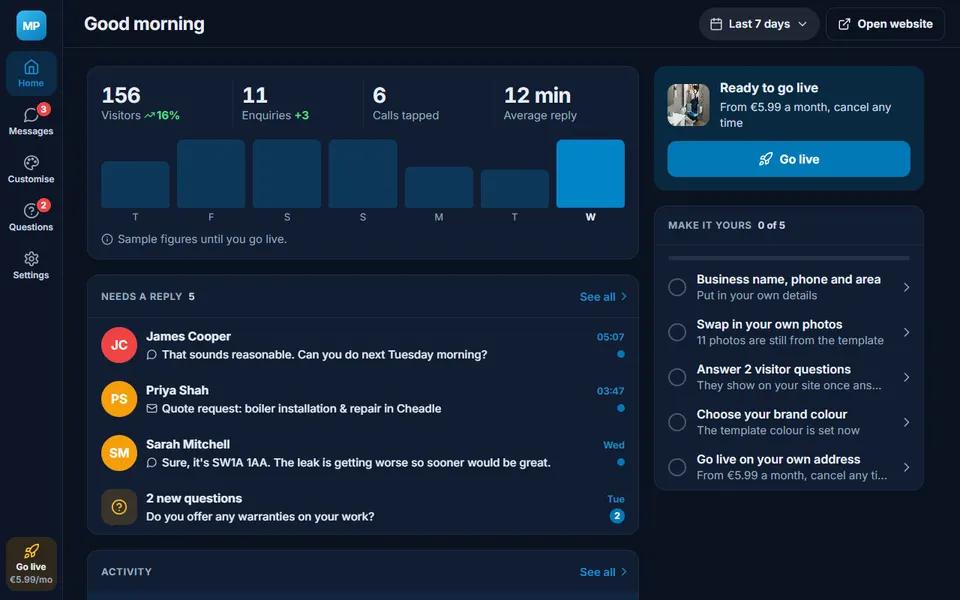This screenshot has height=600, width=960.
Task: Click the rocket icon in Go live button
Action: pyautogui.click(x=765, y=159)
